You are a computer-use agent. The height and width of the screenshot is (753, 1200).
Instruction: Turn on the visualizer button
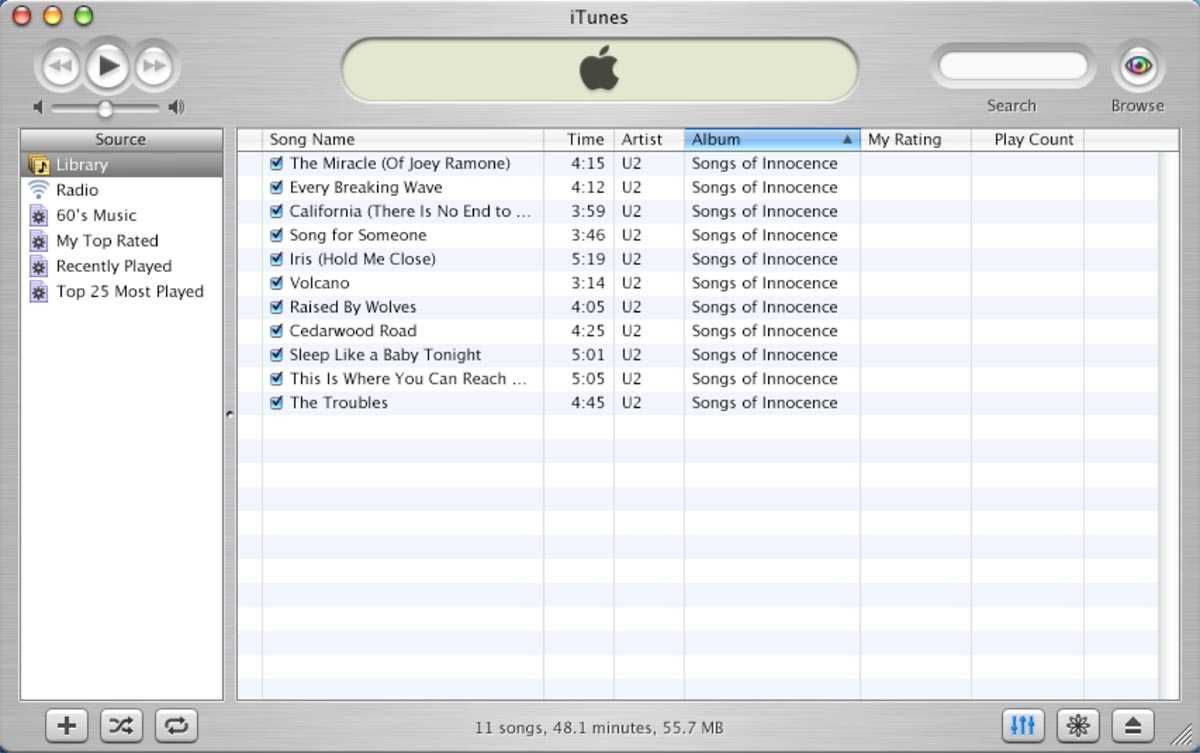1077,726
